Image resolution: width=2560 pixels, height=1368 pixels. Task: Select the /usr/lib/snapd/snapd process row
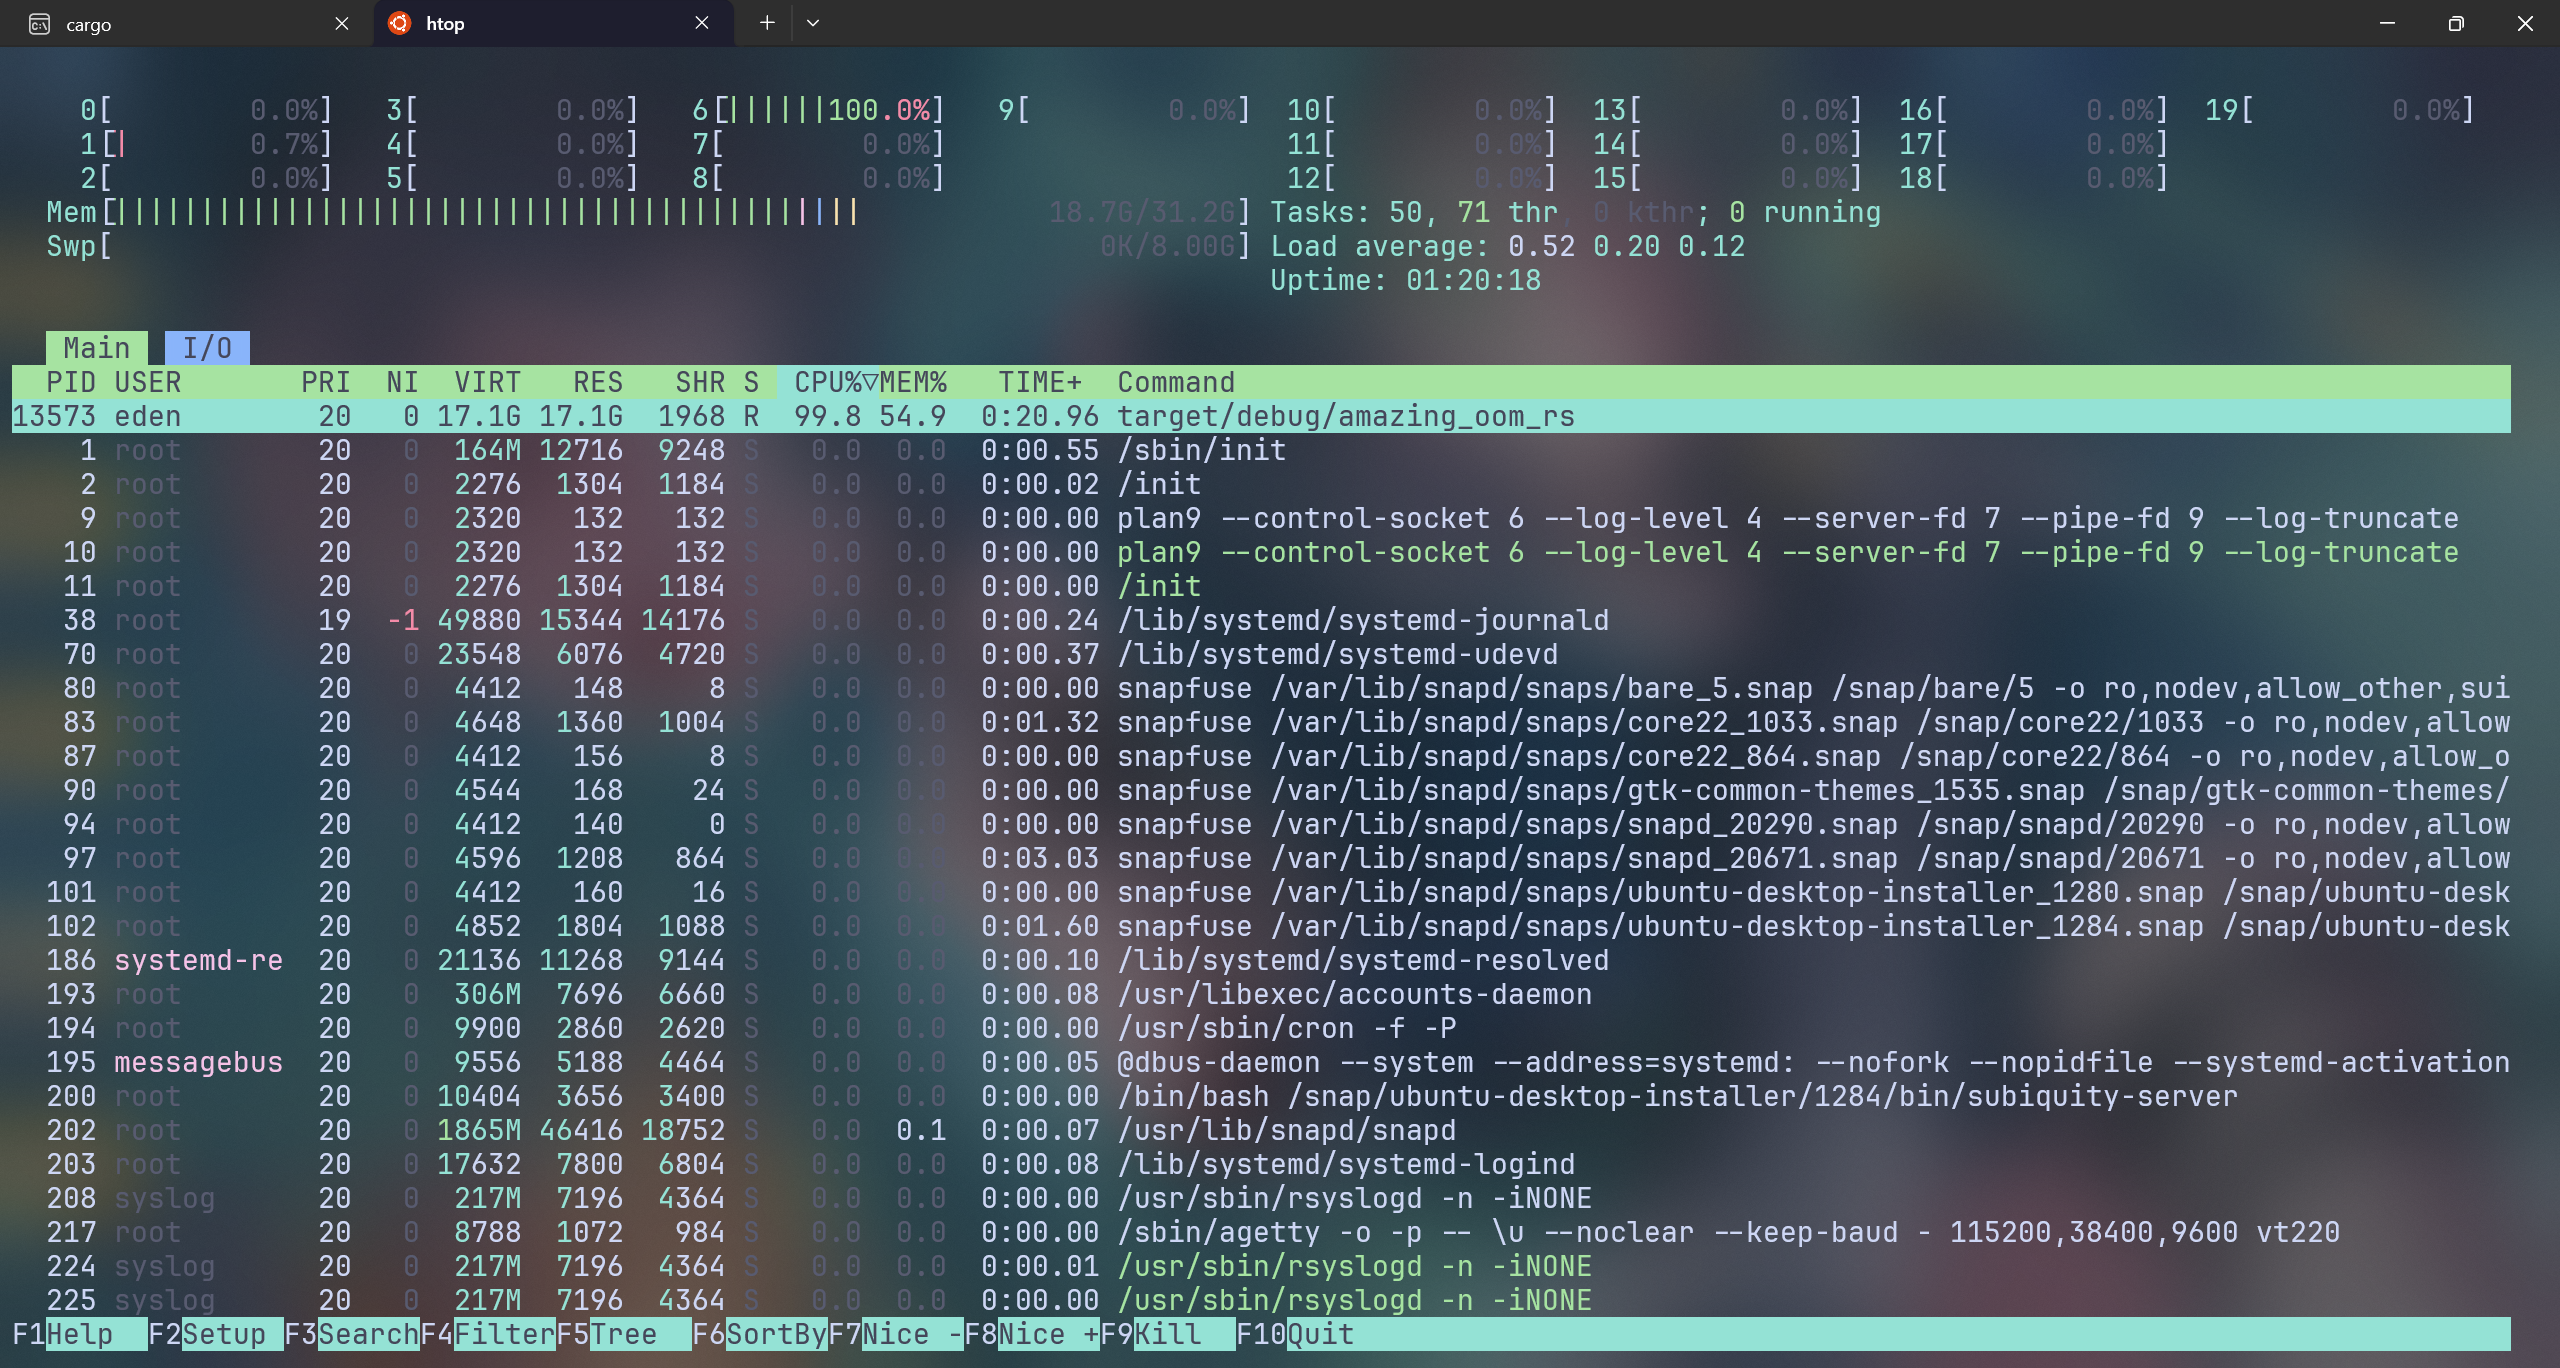tap(1261, 1130)
